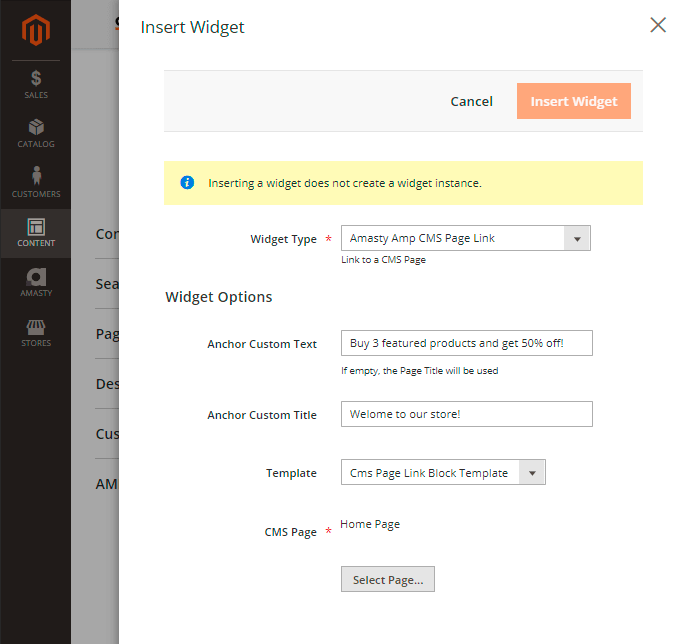This screenshot has height=644, width=684.
Task: Open the Stores sidebar menu
Action: 36,333
